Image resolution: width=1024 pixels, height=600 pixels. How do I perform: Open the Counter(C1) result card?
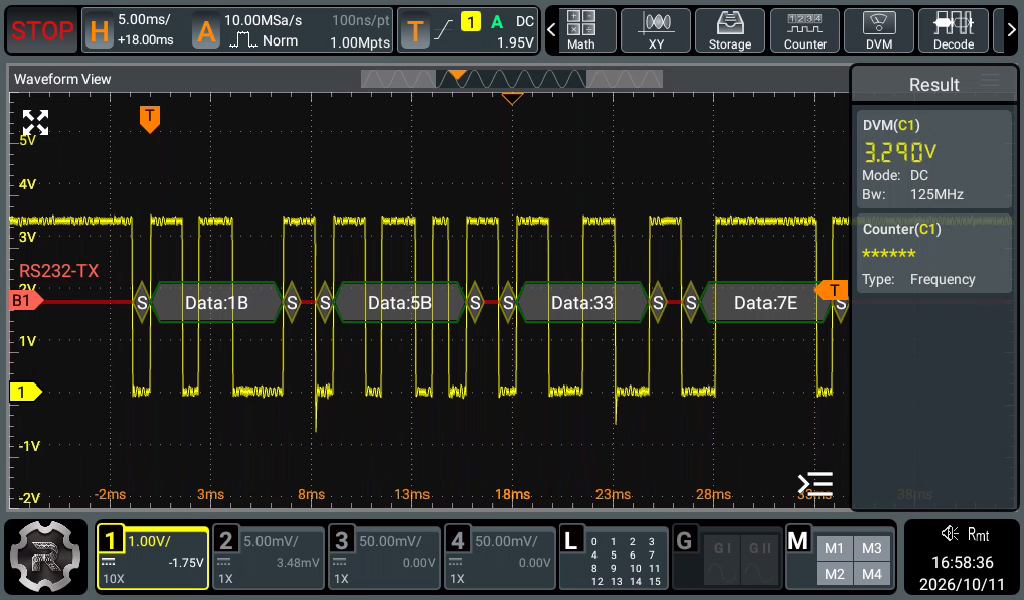click(x=934, y=253)
